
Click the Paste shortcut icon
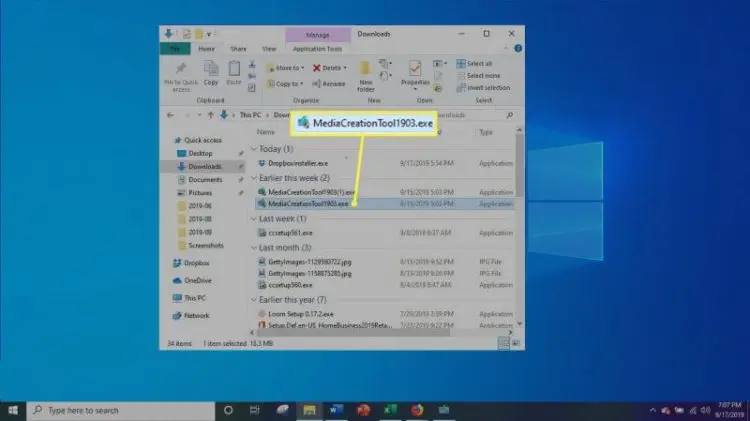(x=252, y=88)
